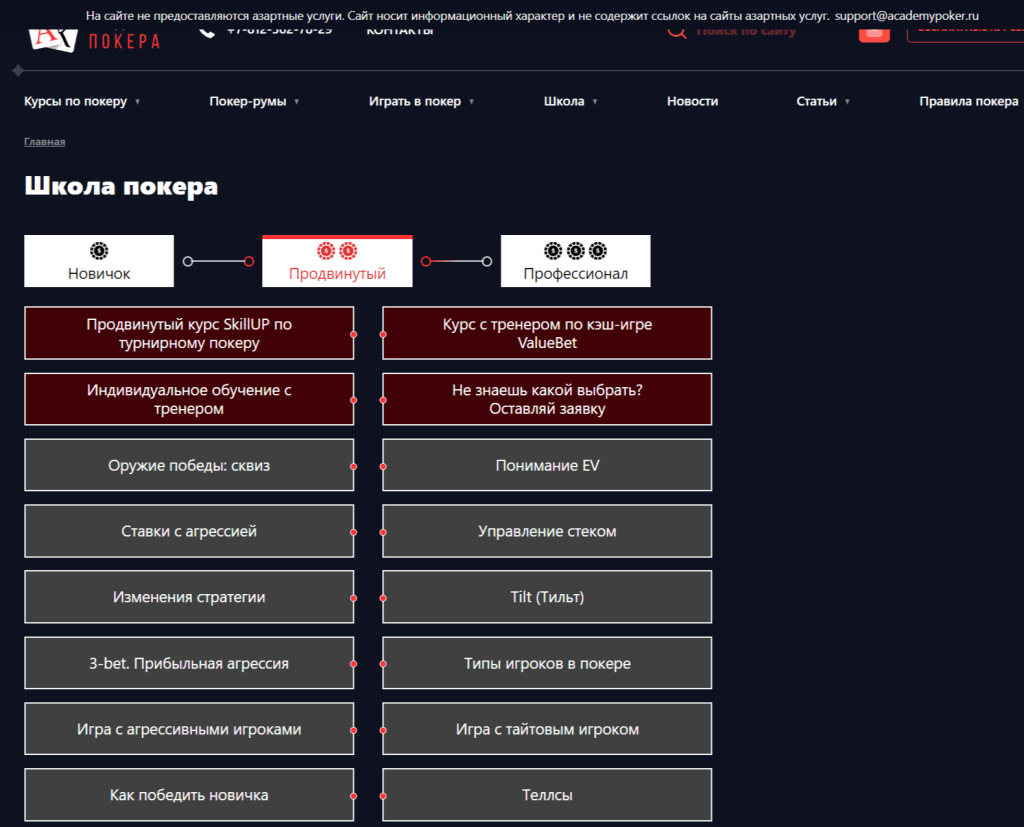Click support@academypoker.ru in the top banner
The image size is (1024, 827).
[x=906, y=16]
